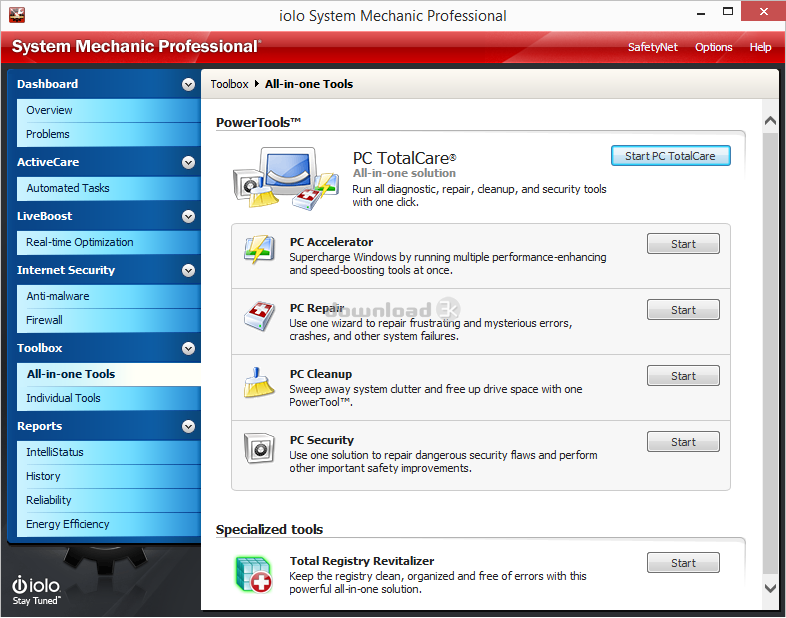This screenshot has width=786, height=618.
Task: Click the PC TotalCare computer icon
Action: pyautogui.click(x=286, y=178)
